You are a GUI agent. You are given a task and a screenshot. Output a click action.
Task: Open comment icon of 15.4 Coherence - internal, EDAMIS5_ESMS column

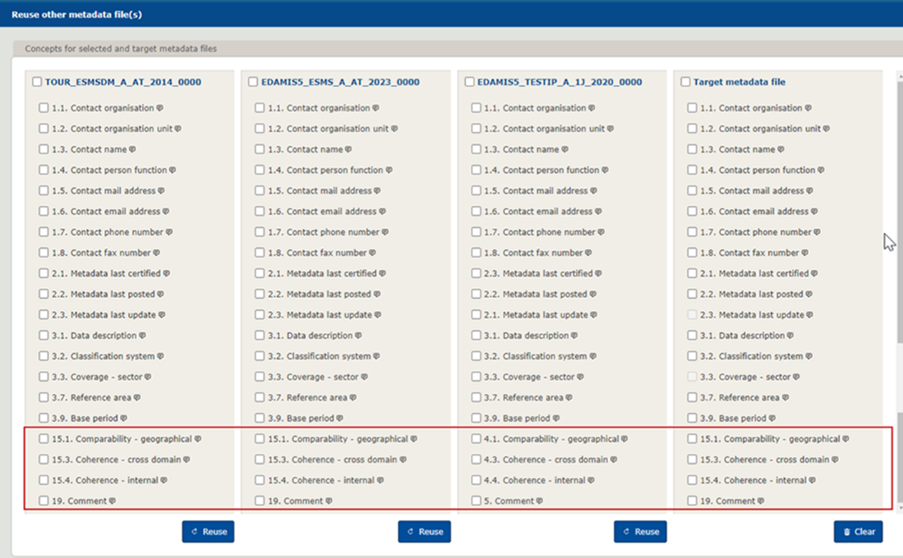tap(380, 480)
